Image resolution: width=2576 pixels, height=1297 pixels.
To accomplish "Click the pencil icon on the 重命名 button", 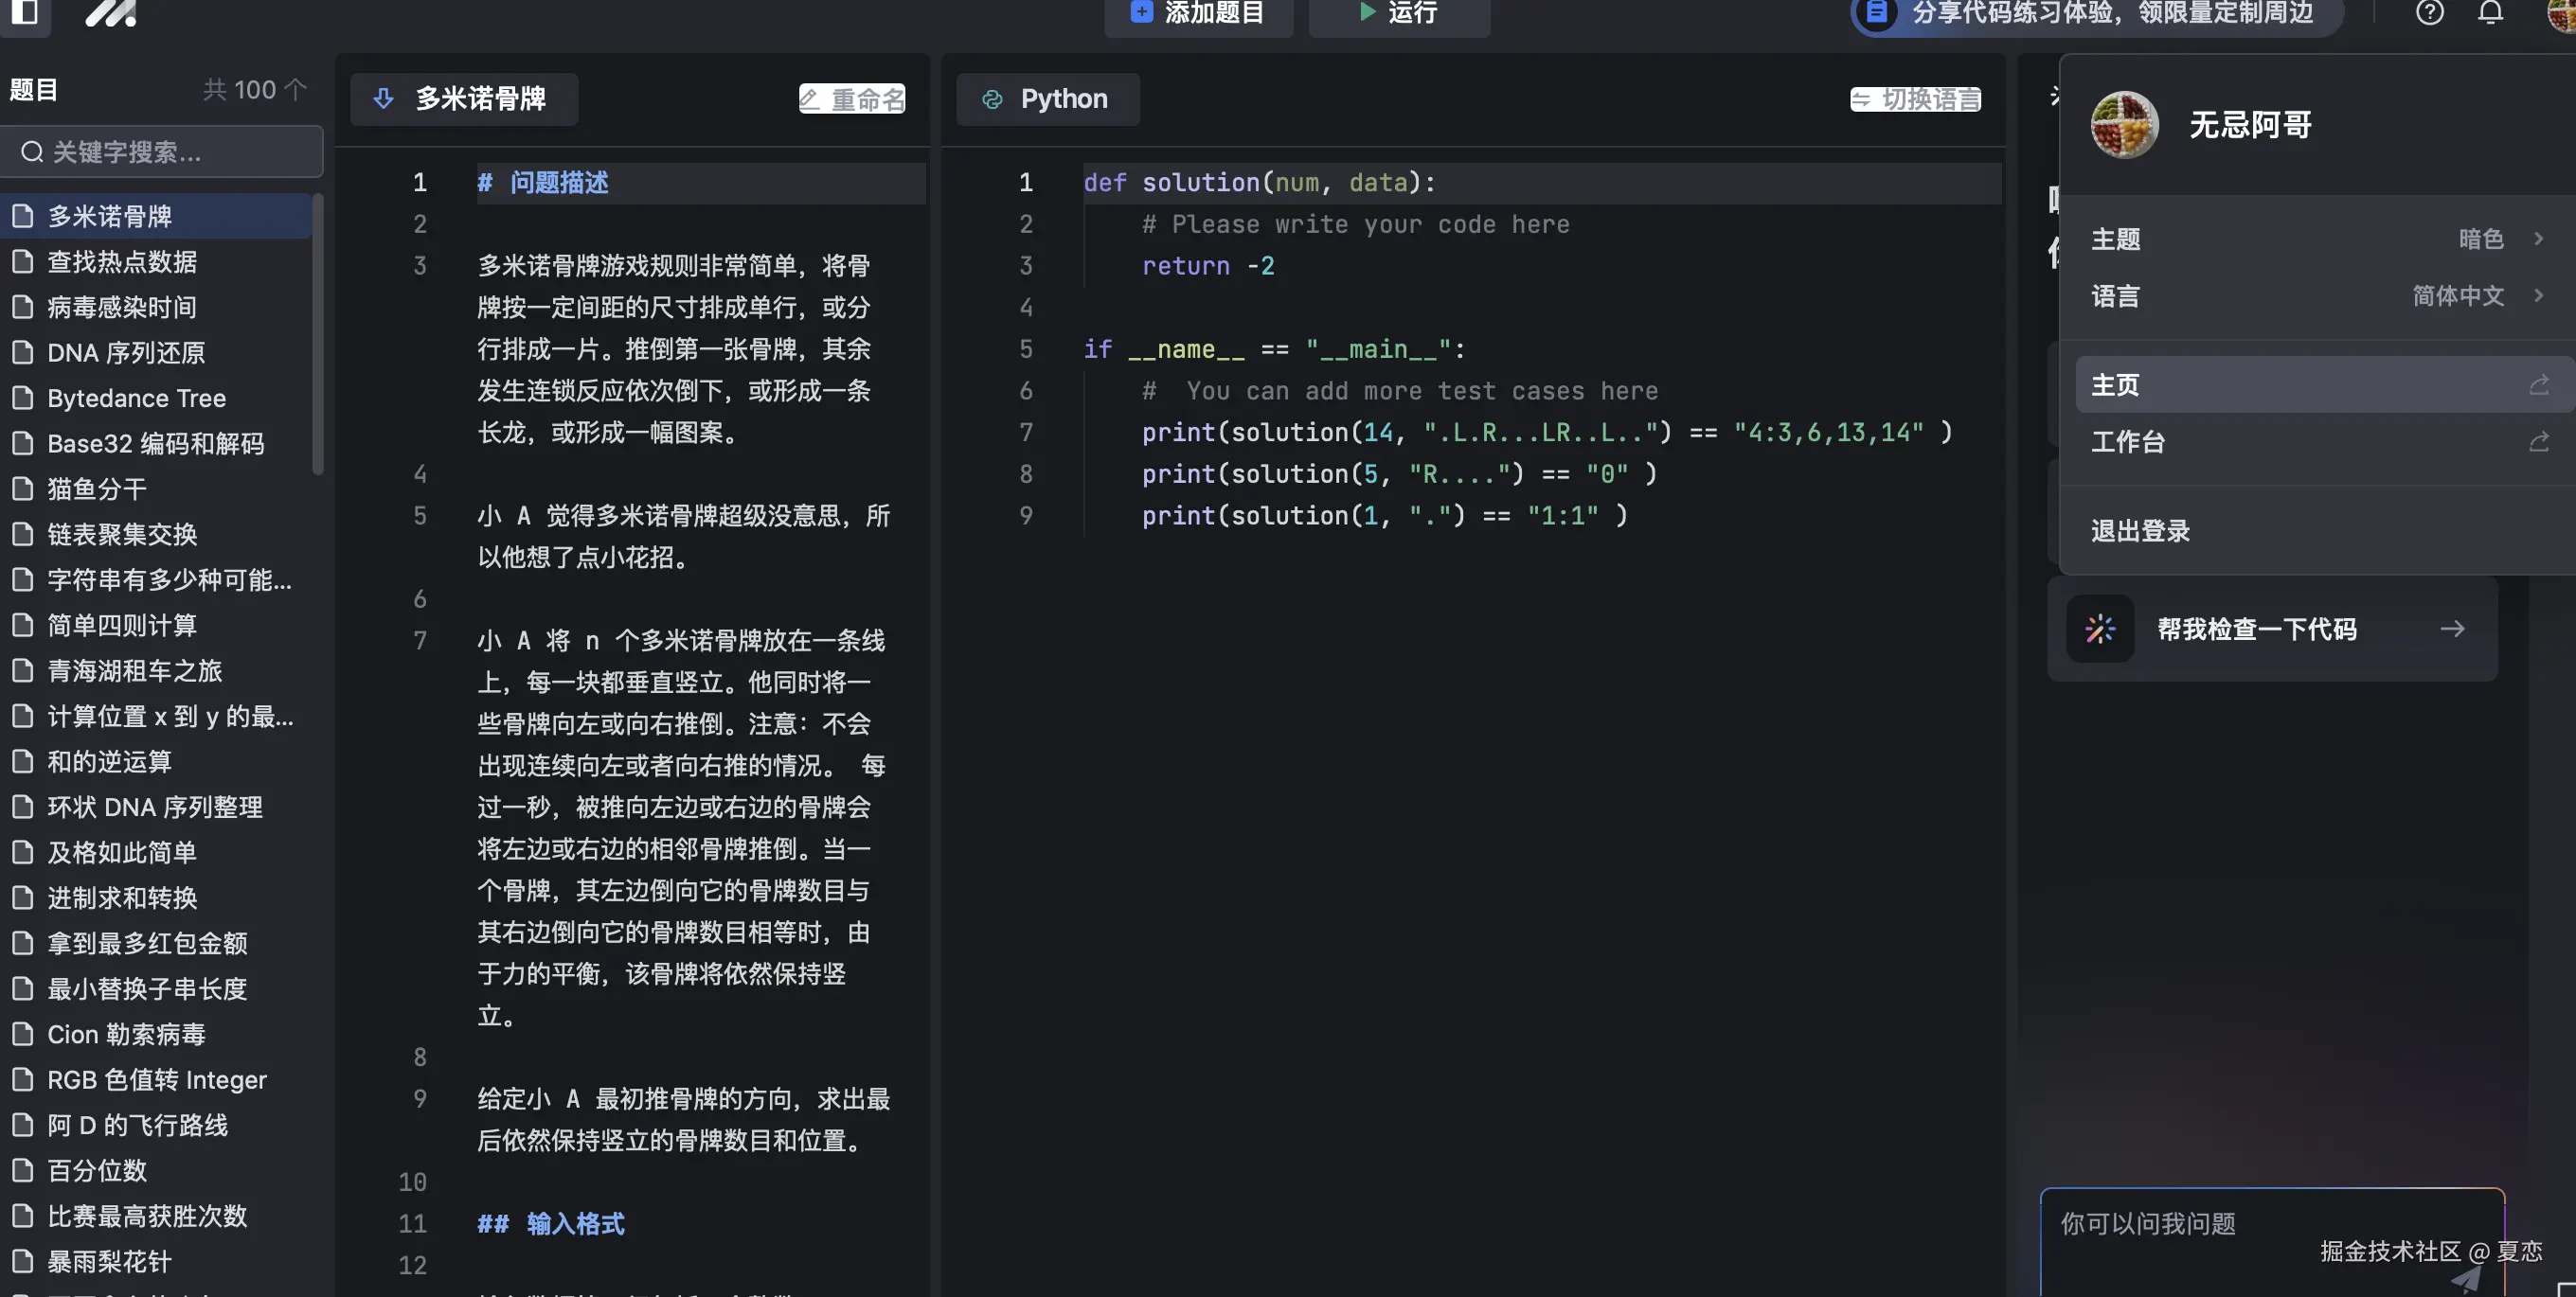I will click(x=810, y=99).
